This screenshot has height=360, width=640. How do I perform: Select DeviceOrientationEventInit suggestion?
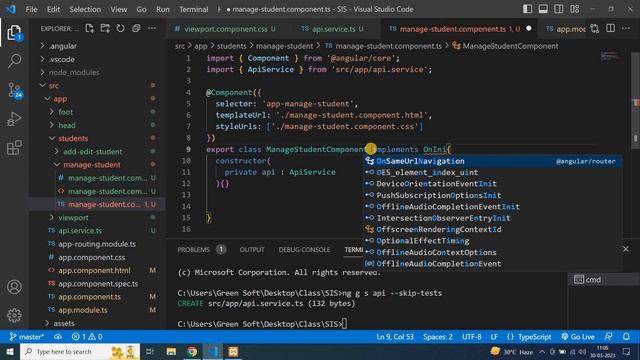pyautogui.click(x=493, y=184)
